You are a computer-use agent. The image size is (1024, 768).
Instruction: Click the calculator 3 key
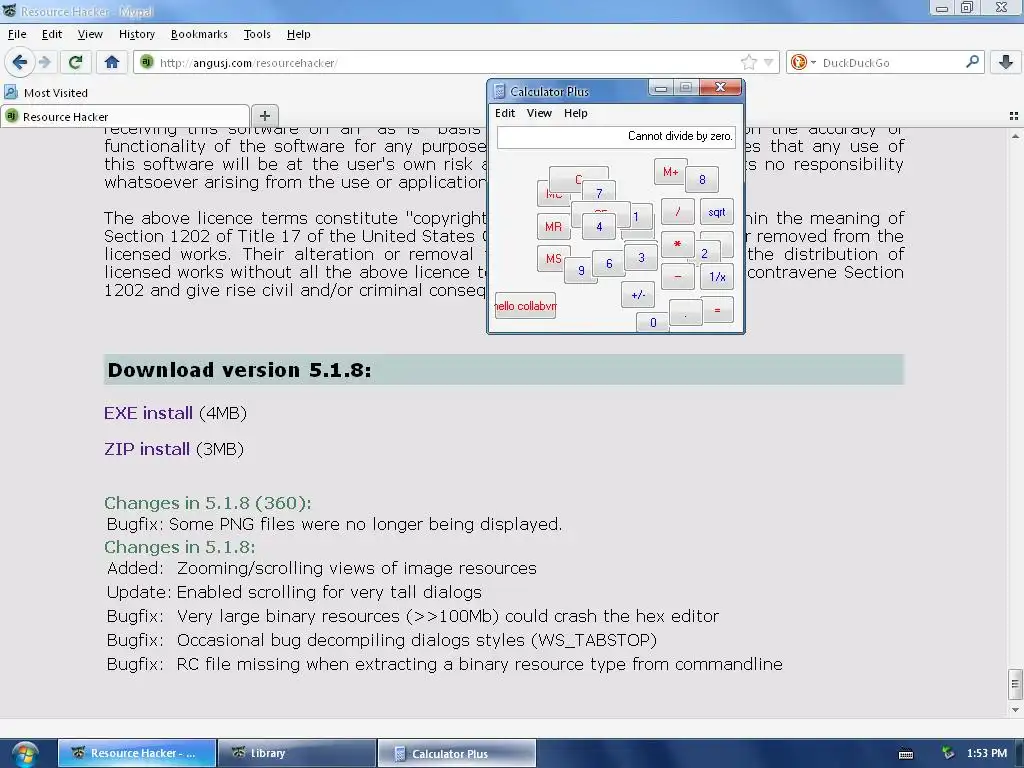[641, 257]
